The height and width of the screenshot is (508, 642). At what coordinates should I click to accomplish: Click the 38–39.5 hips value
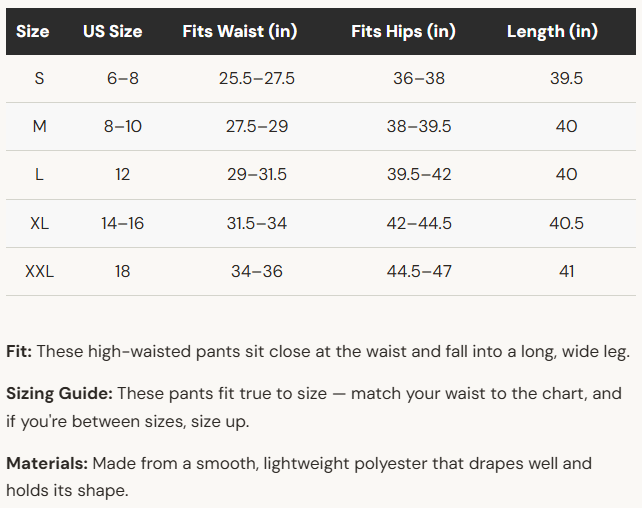pyautogui.click(x=419, y=126)
